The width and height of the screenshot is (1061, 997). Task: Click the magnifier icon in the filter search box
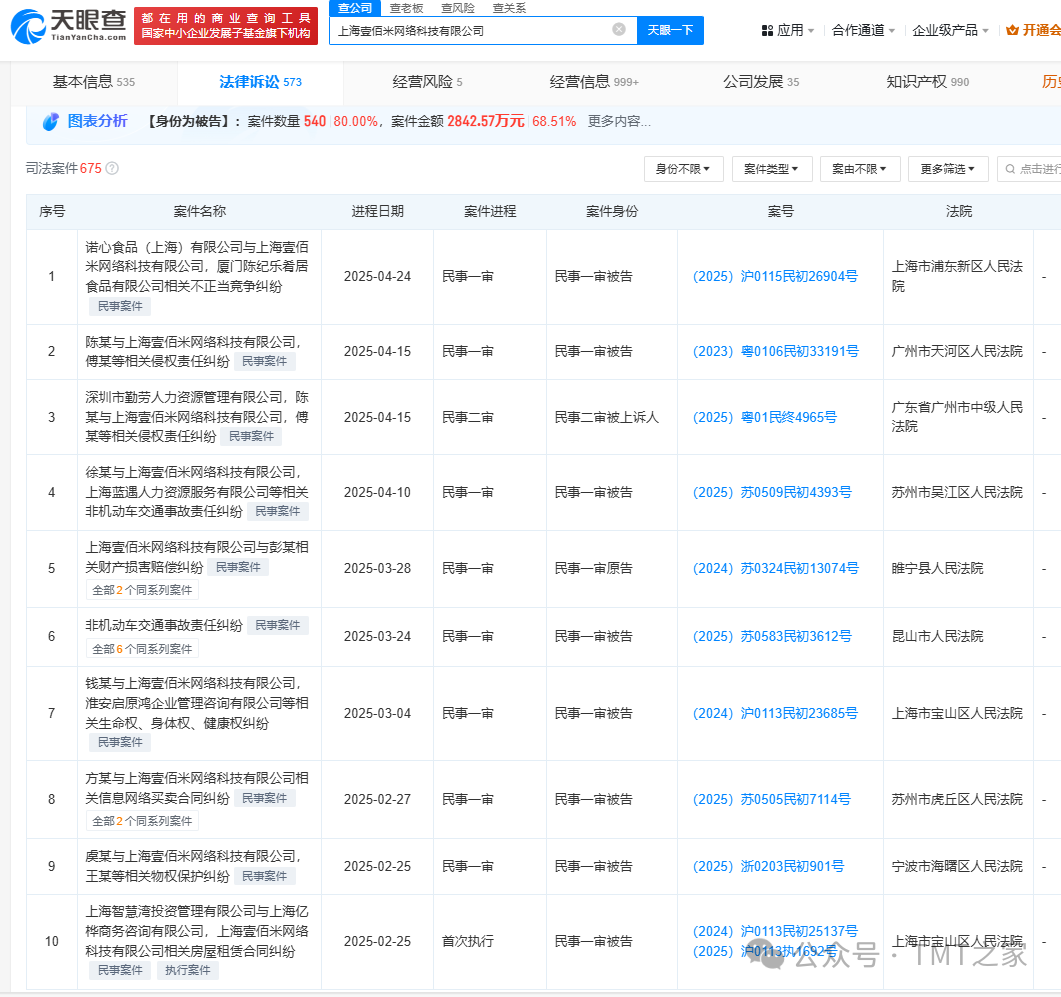pos(1010,169)
